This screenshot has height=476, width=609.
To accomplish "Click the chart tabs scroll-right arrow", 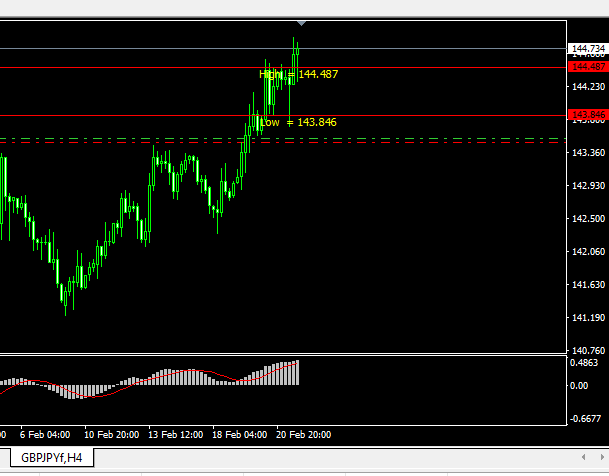I will point(602,457).
